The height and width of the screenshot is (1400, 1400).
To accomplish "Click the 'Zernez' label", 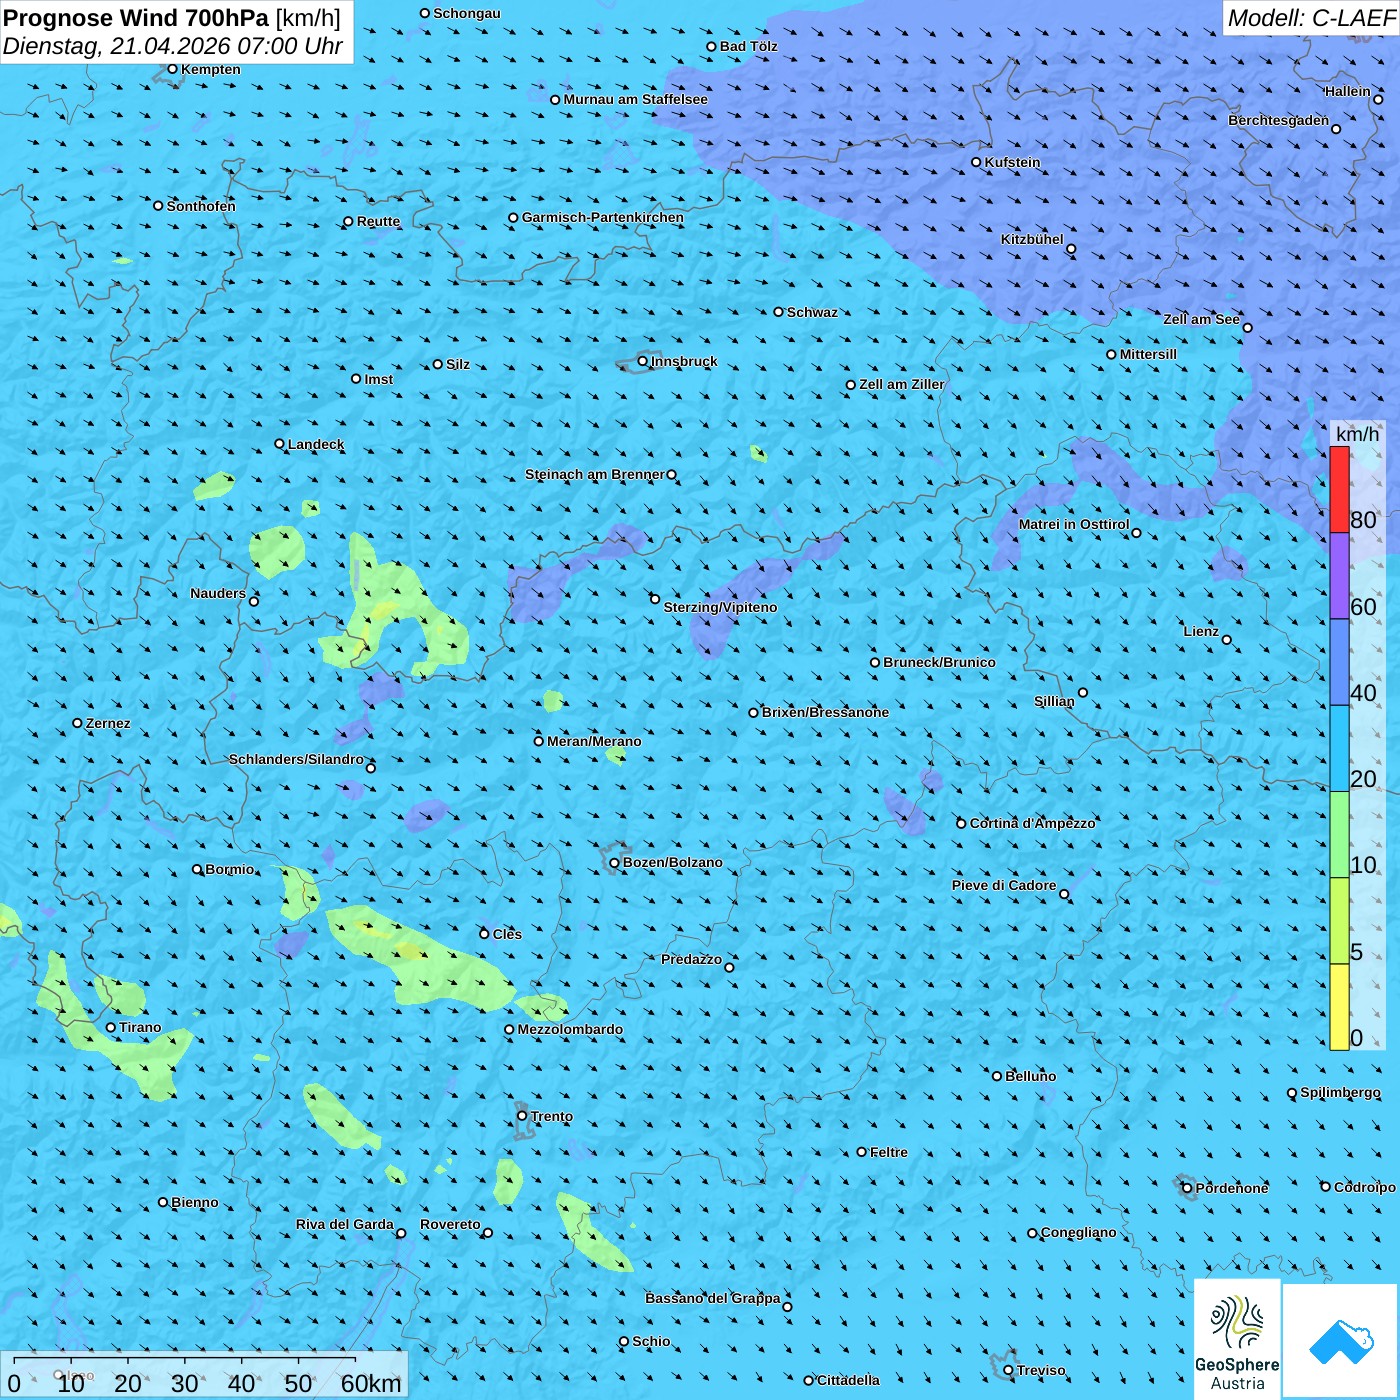I will pyautogui.click(x=108, y=723).
